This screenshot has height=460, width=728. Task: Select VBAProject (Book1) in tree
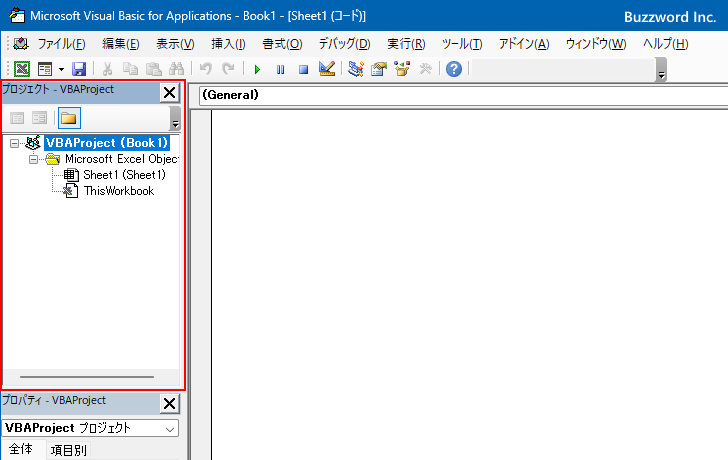tap(107, 143)
